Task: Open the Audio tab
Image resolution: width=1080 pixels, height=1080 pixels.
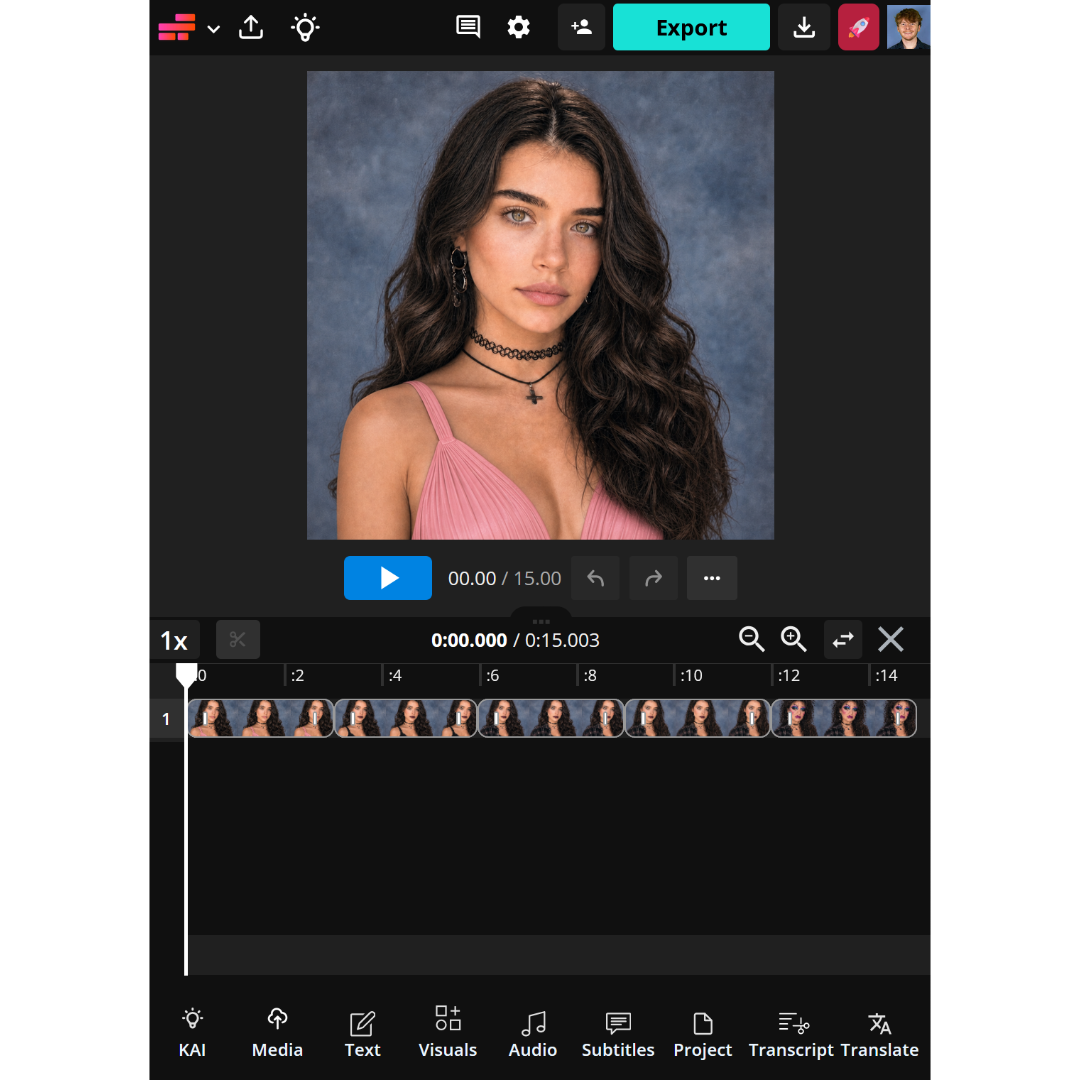Action: tap(532, 1032)
